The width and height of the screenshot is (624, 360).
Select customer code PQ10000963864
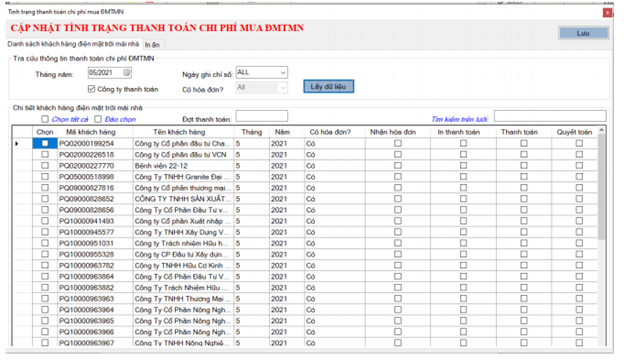point(86,276)
